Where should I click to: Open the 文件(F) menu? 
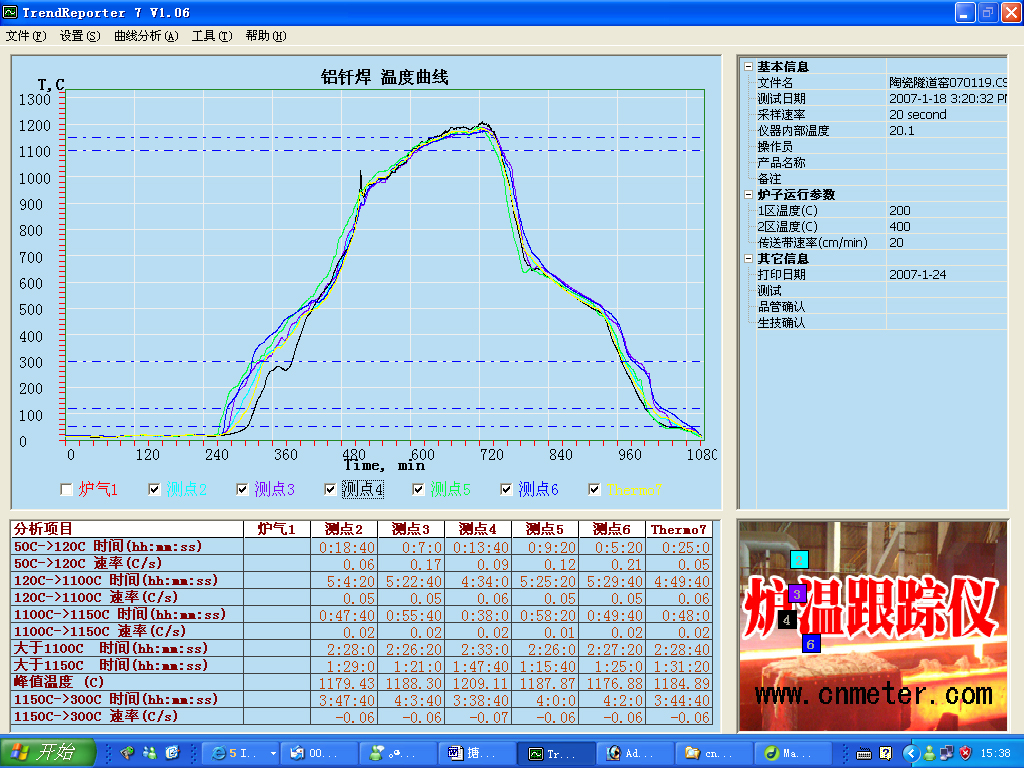click(26, 36)
